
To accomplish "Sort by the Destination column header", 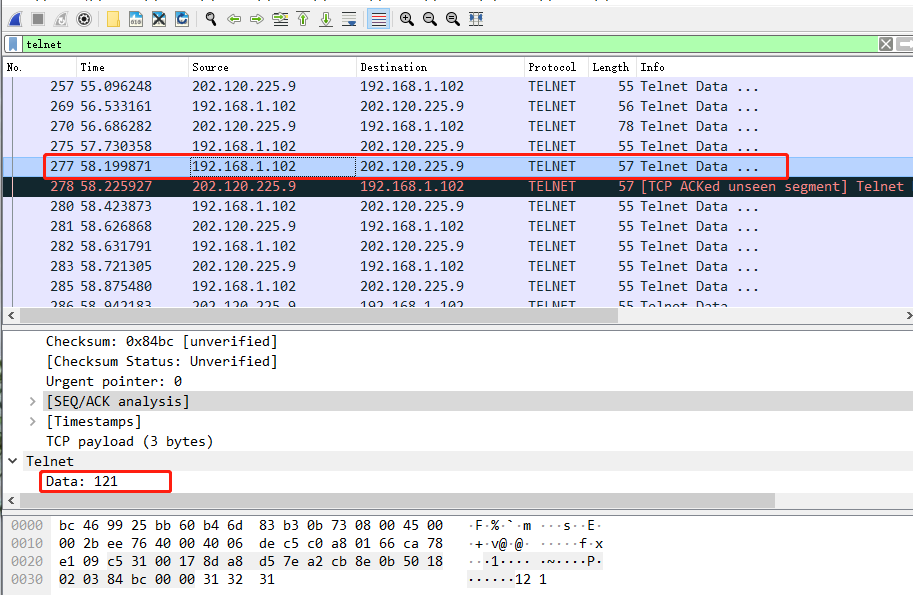I will click(440, 68).
